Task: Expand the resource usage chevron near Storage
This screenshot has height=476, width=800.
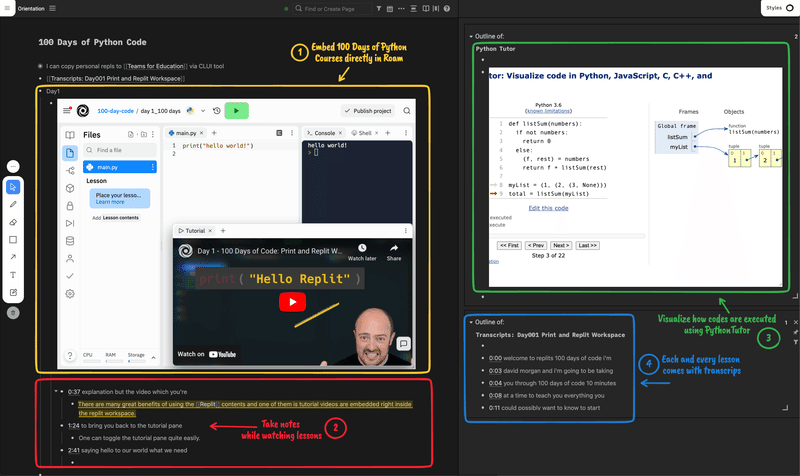Action: click(153, 357)
